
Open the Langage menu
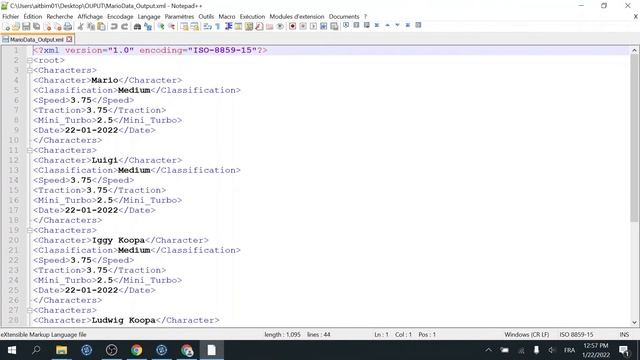click(x=149, y=16)
